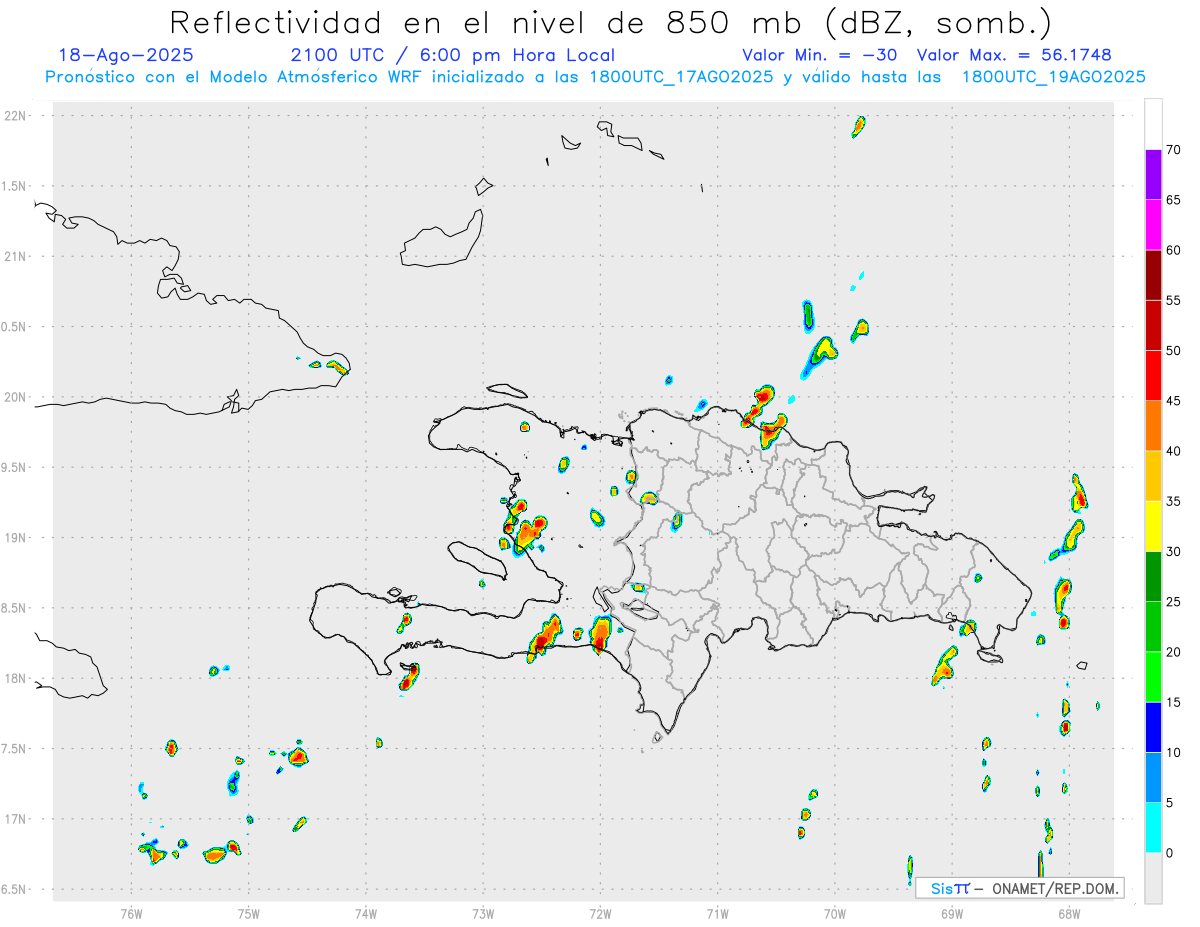Select the gray below-zero colorbar segment

tap(1153, 878)
